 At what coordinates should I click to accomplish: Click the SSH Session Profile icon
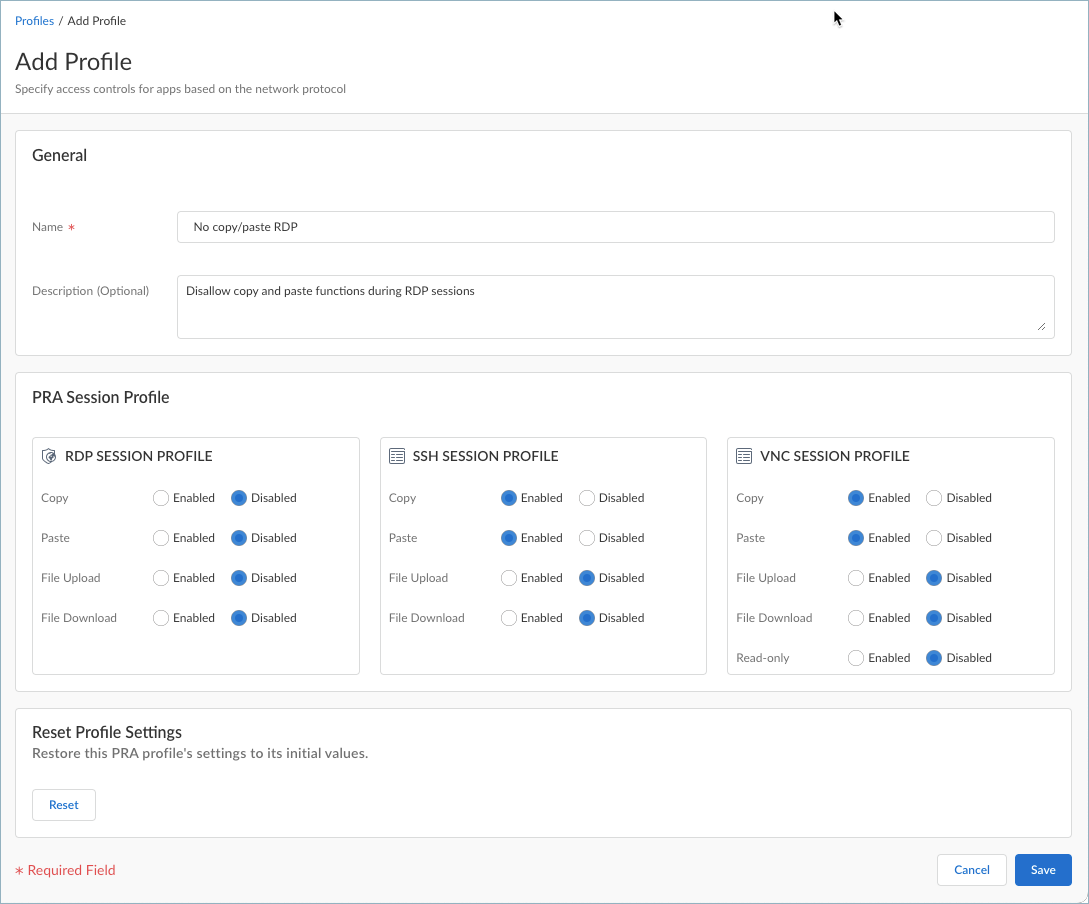(x=396, y=455)
